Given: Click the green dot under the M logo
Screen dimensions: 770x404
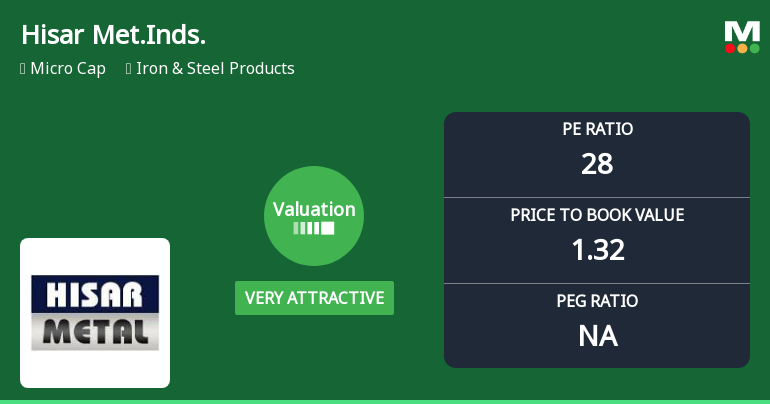Looking at the screenshot, I should [754, 48].
